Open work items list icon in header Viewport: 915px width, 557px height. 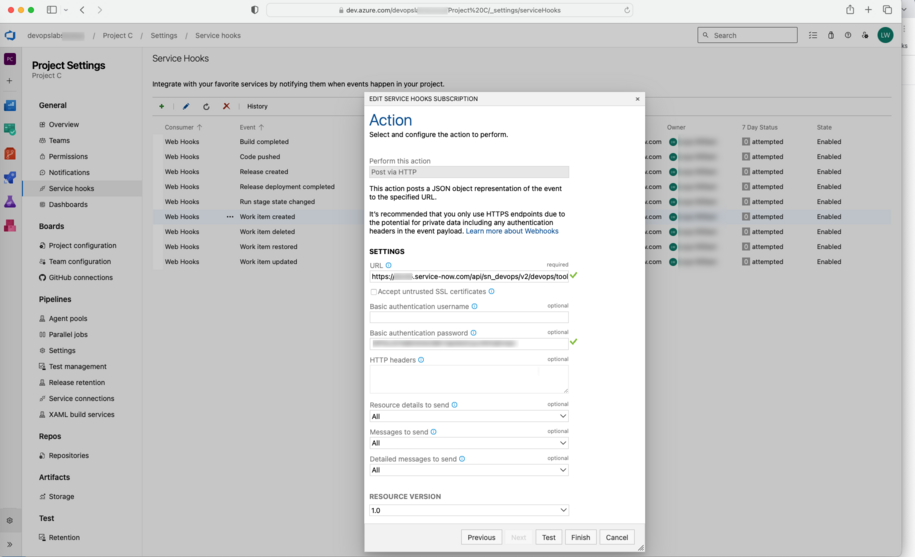click(813, 36)
